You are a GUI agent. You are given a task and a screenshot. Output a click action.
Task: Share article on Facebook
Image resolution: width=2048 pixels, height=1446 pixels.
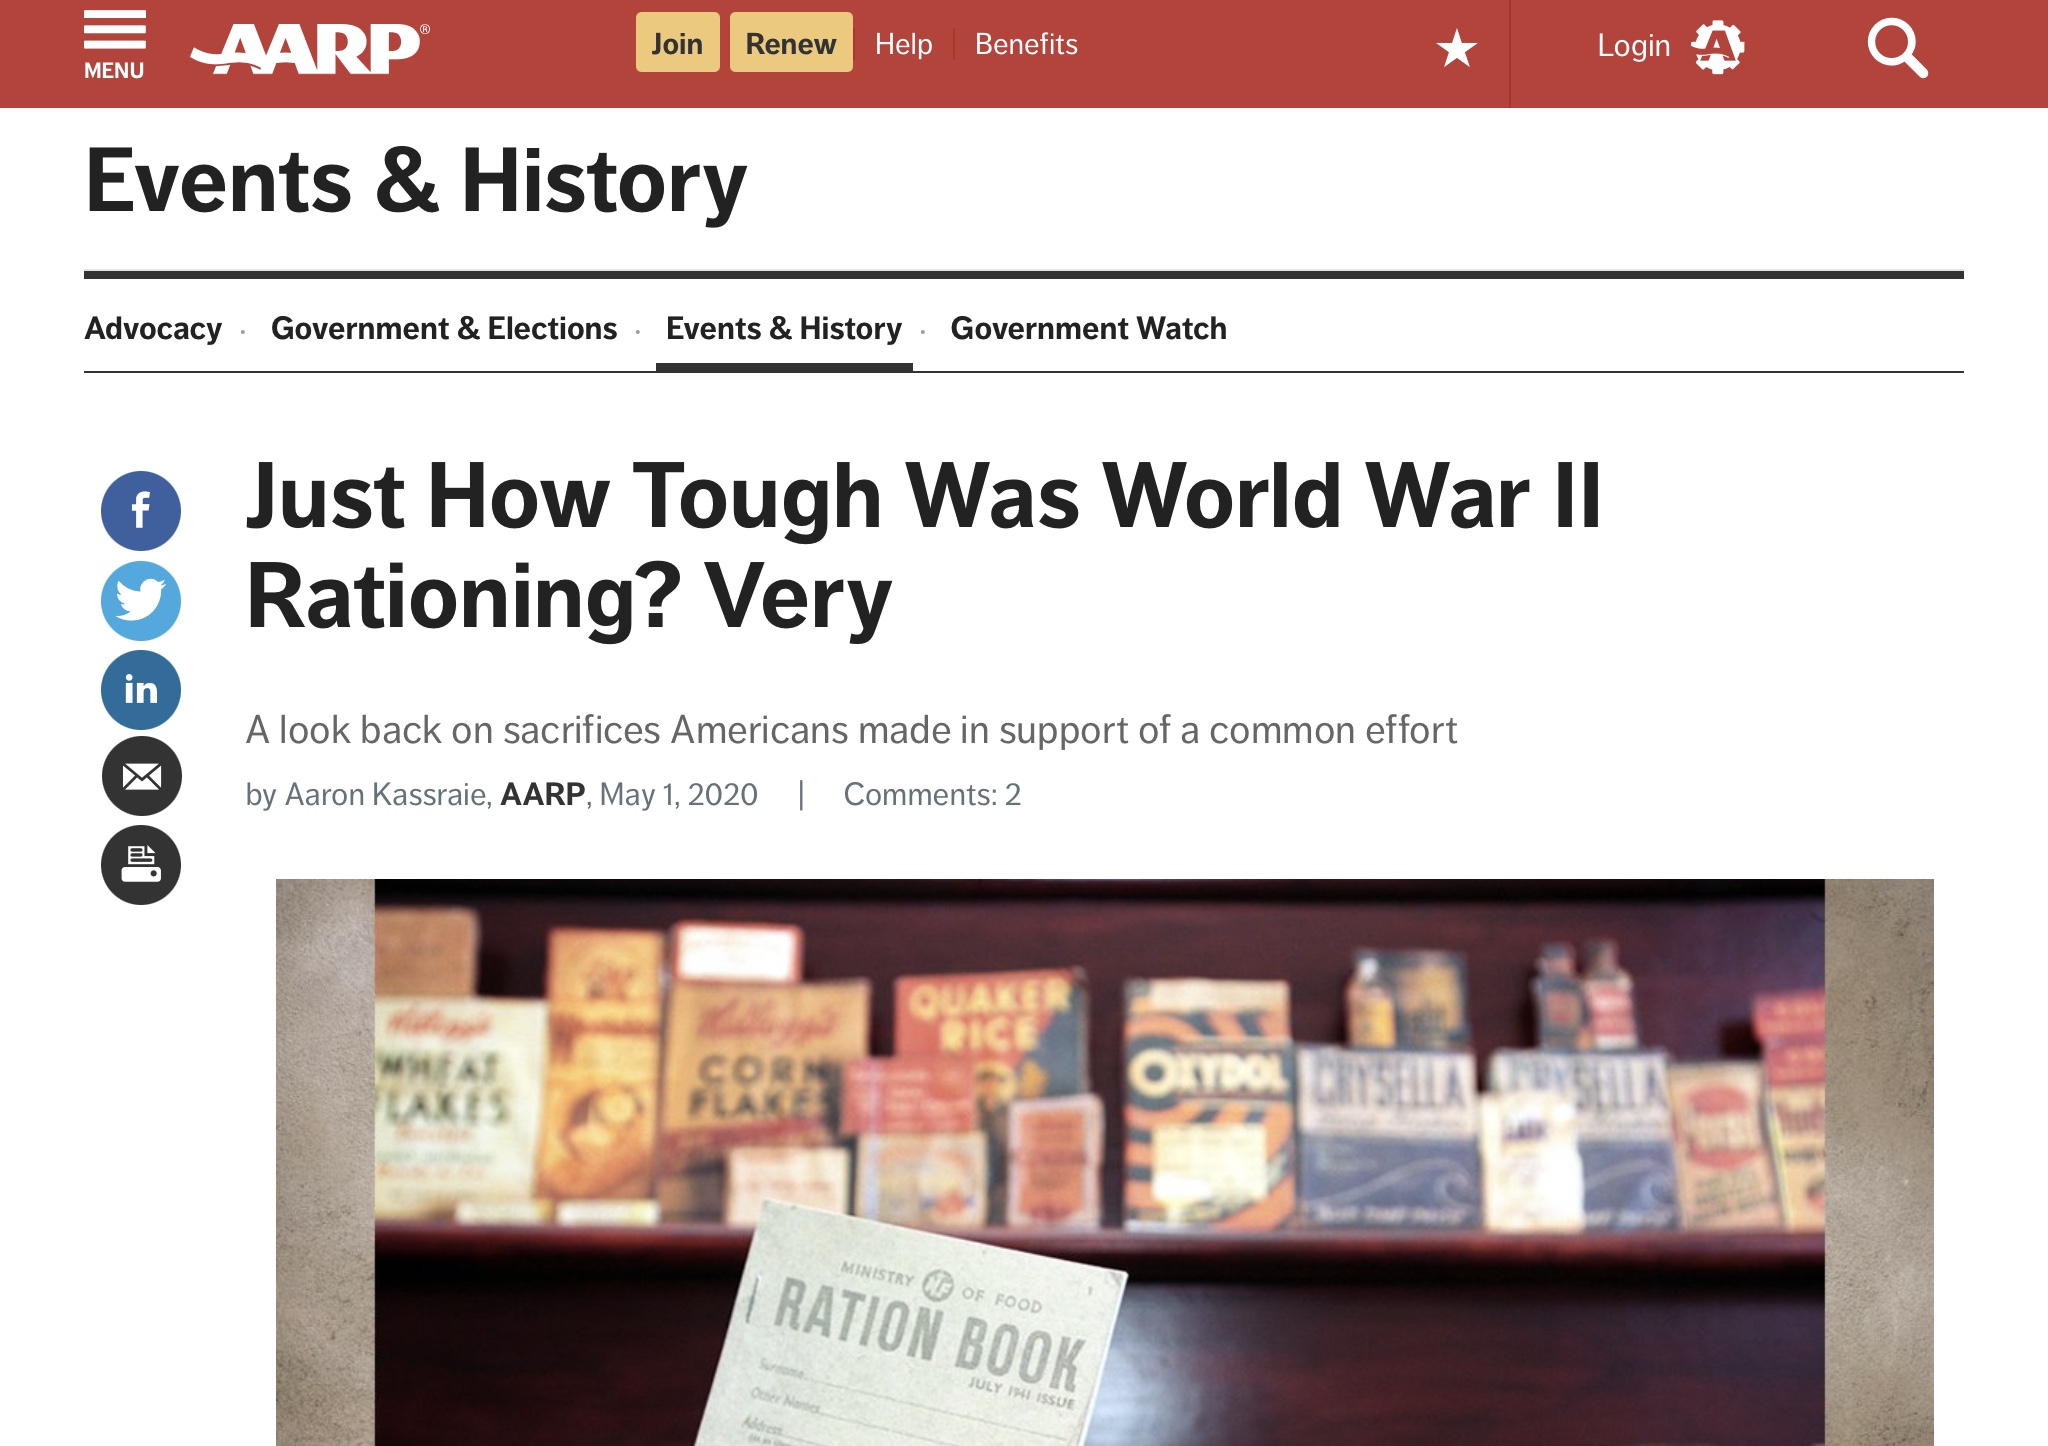pyautogui.click(x=141, y=511)
